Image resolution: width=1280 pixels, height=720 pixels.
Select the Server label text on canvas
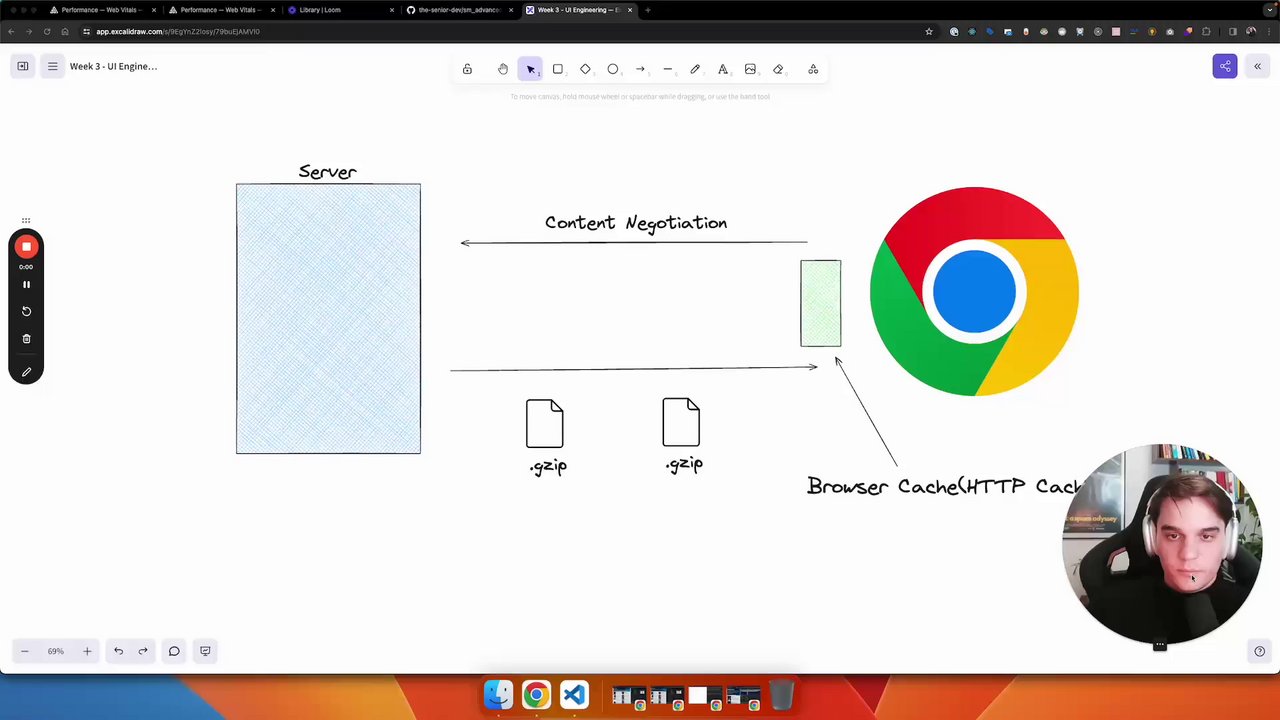tap(327, 172)
